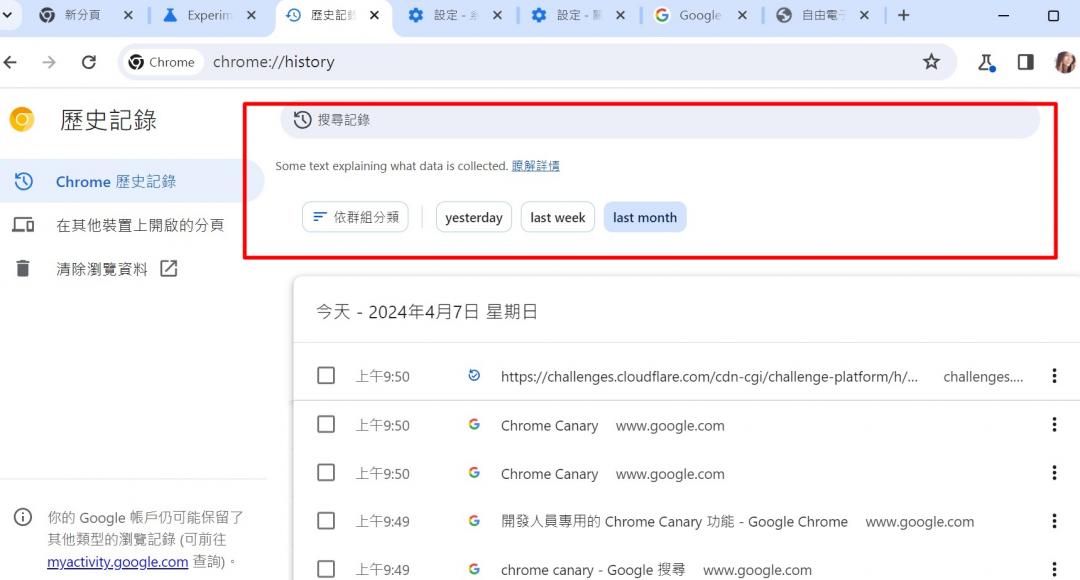Close the 歷史記錄 tab
The height and width of the screenshot is (580, 1080).
374,15
